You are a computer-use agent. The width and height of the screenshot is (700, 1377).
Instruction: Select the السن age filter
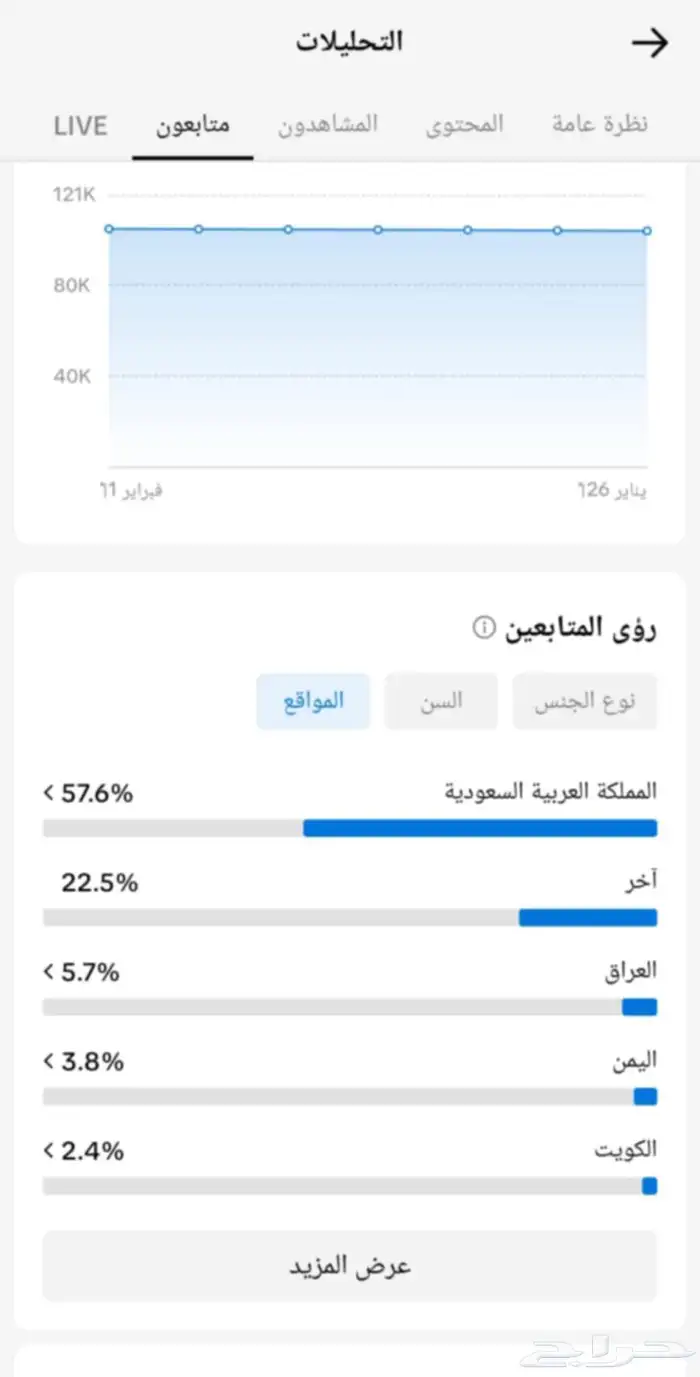[440, 700]
